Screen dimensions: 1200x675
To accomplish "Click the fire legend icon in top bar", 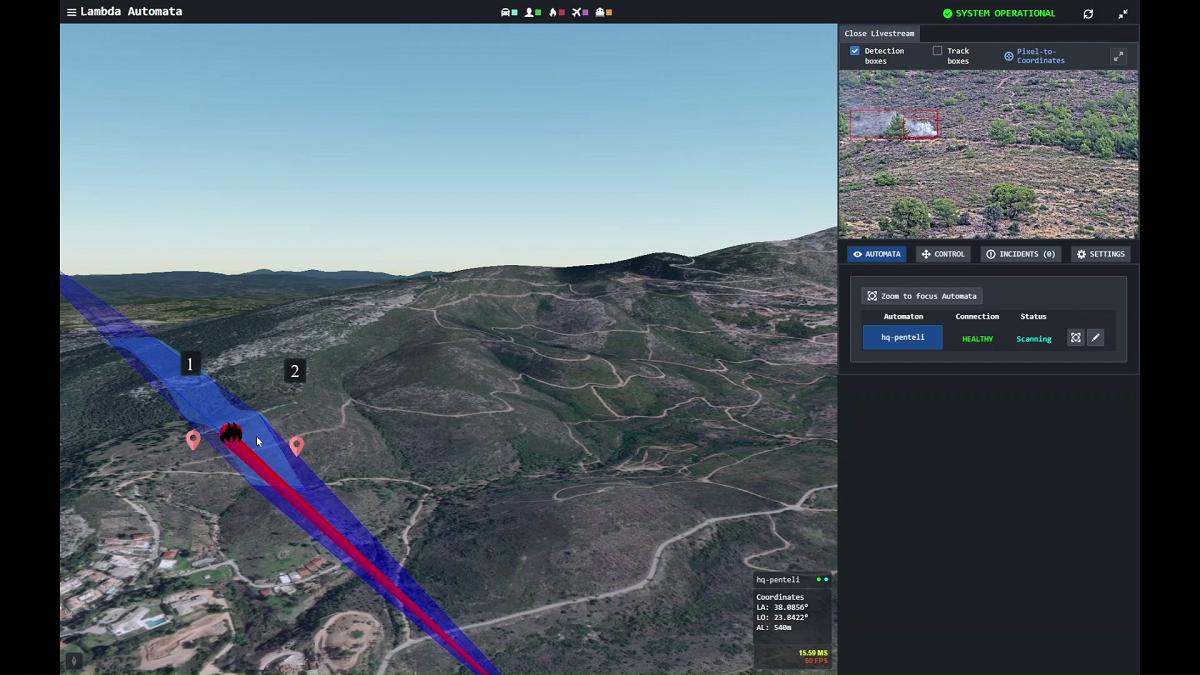I will pos(553,13).
